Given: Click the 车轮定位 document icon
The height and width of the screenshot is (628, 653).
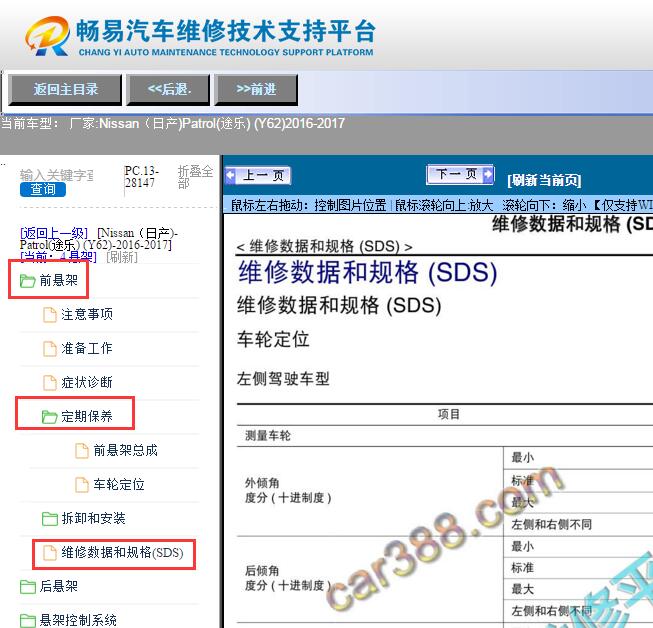Looking at the screenshot, I should (82, 485).
